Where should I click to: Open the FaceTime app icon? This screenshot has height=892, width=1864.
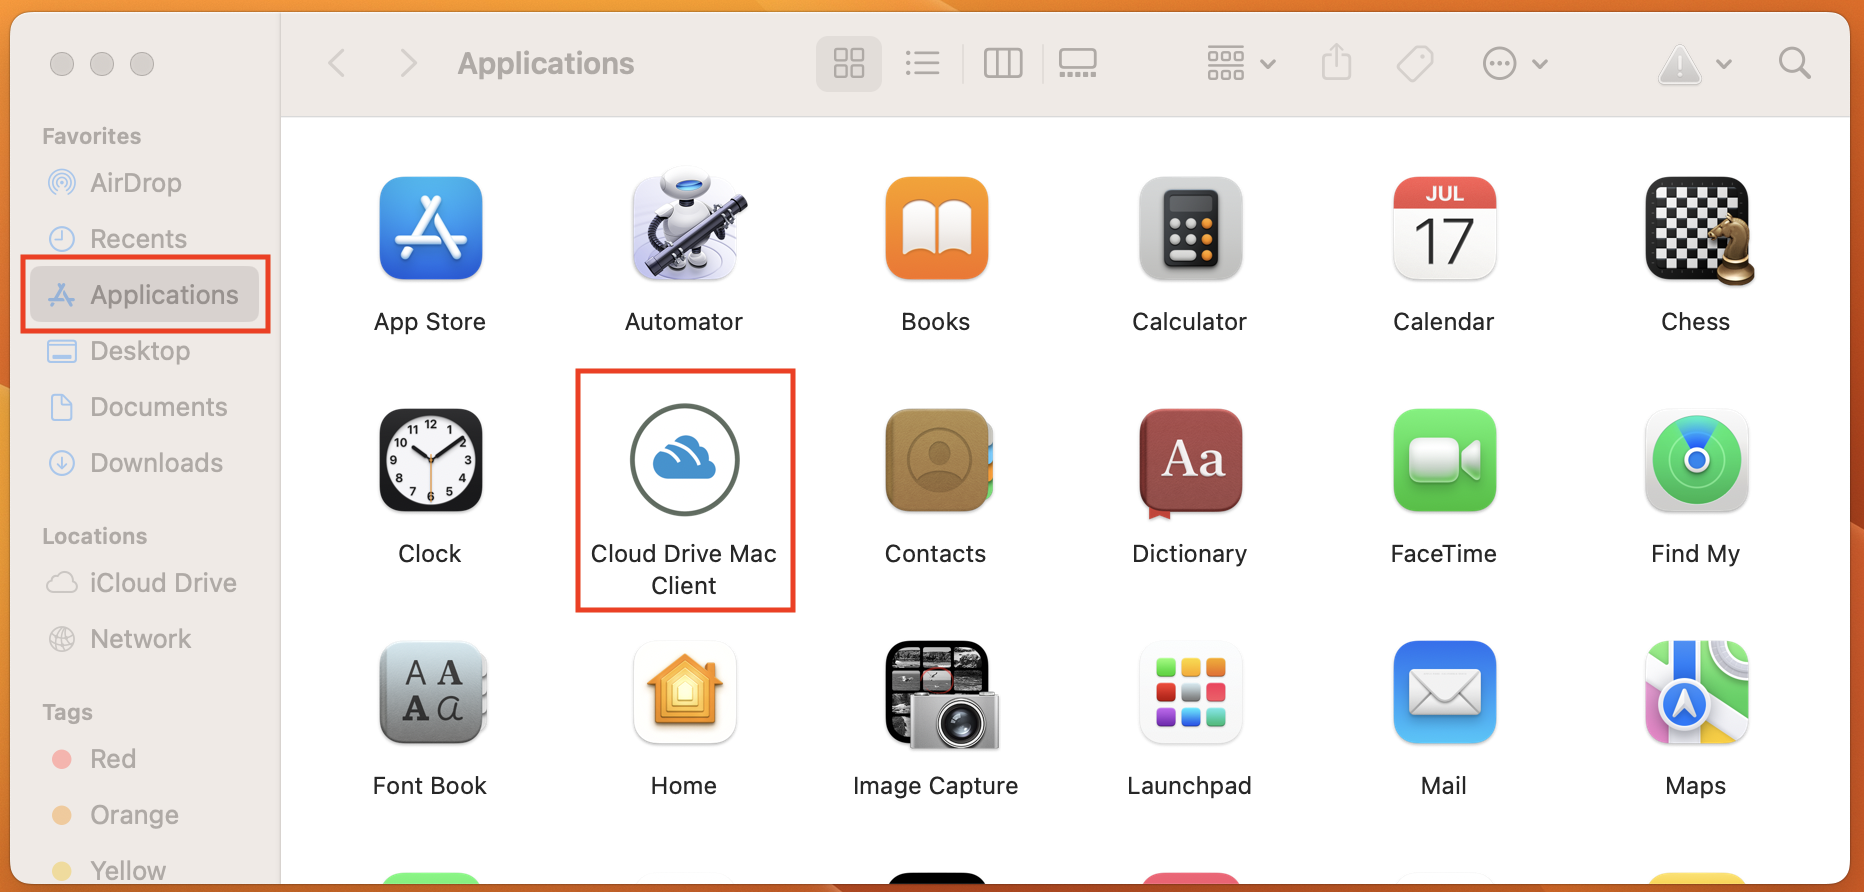pos(1444,460)
